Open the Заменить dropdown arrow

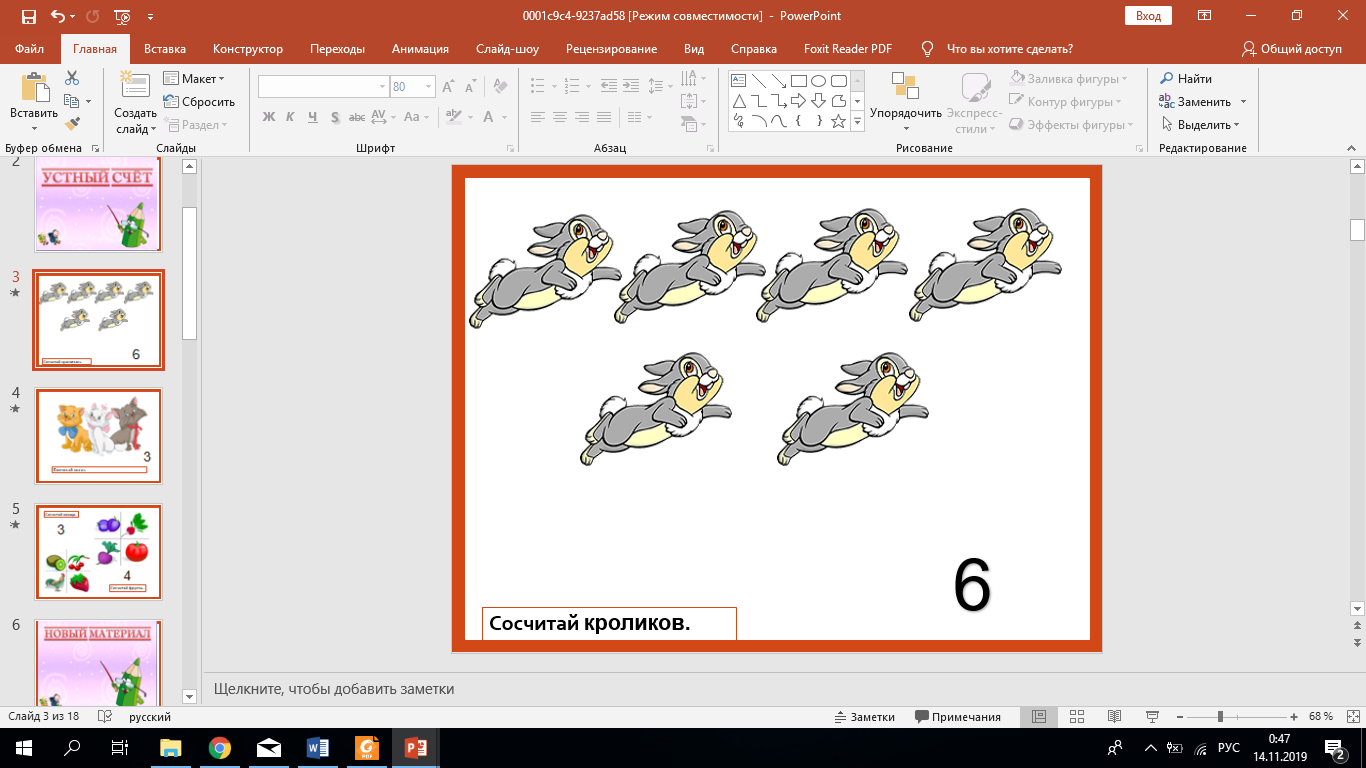point(1243,102)
